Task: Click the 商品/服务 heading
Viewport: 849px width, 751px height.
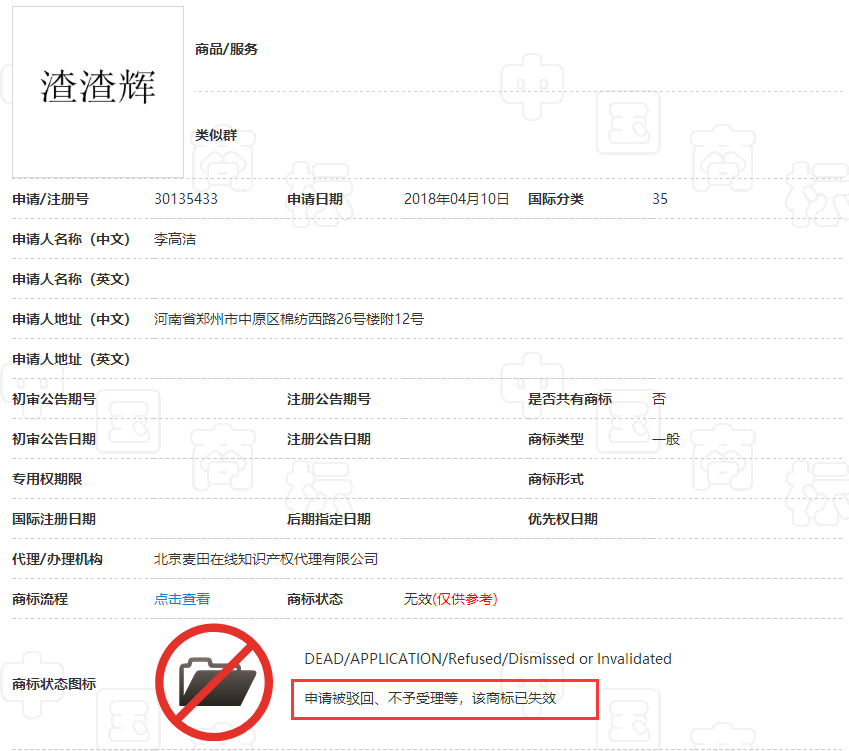Action: pyautogui.click(x=226, y=49)
